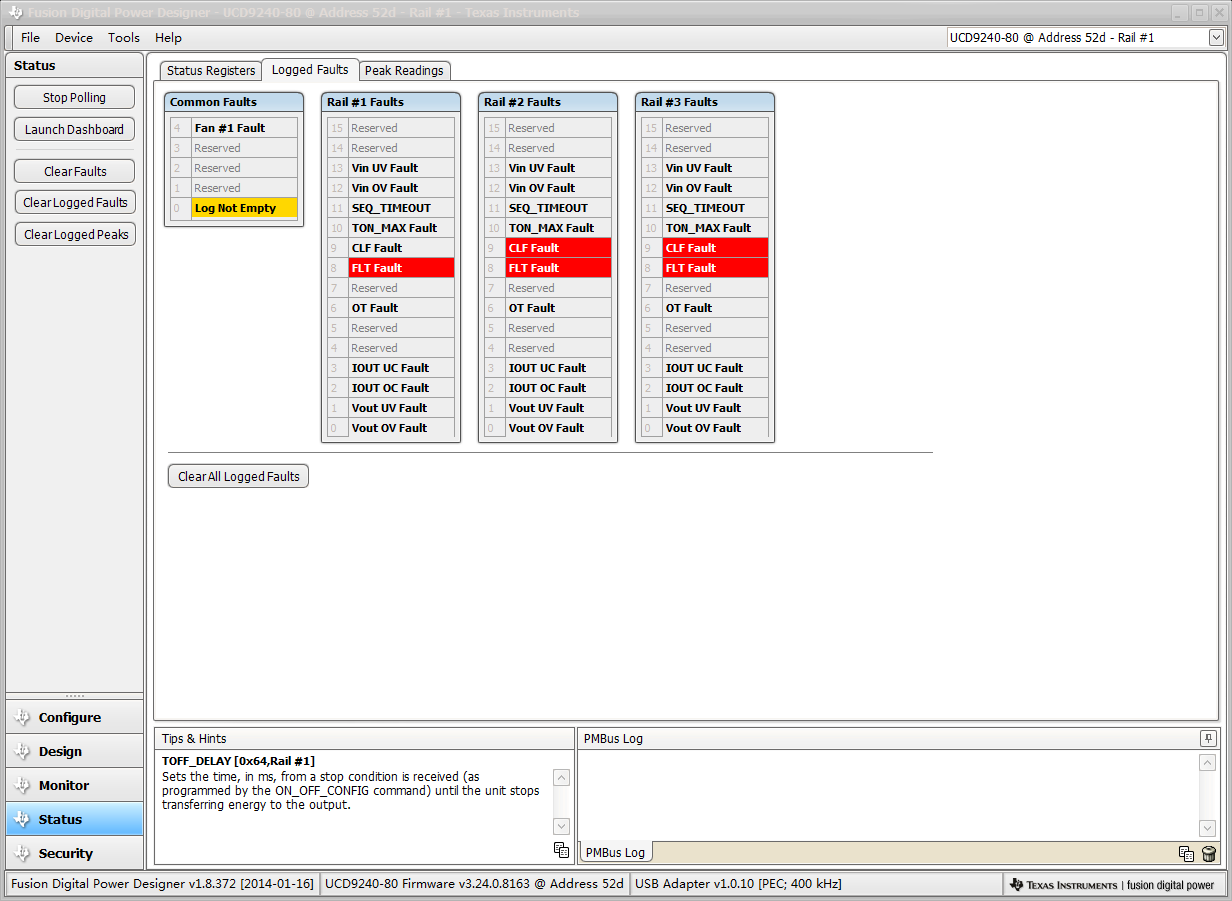This screenshot has width=1232, height=901.
Task: Click IOUT UC Fault in Rail #3
Action: (715, 368)
